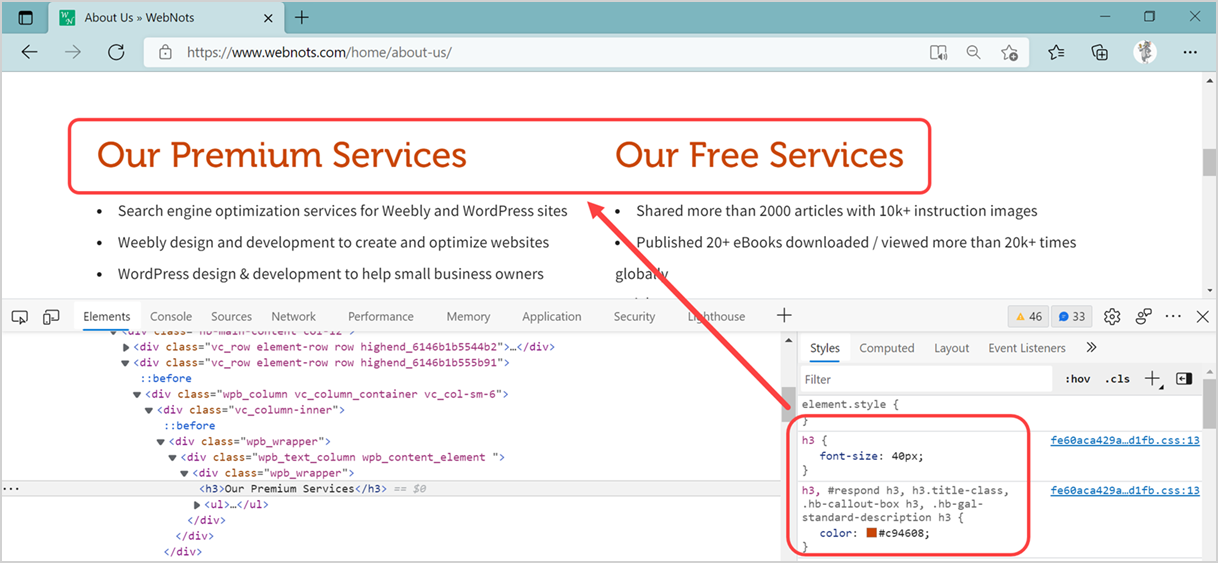Toggle the :hov element state panel
The width and height of the screenshot is (1218, 563).
[x=1077, y=379]
